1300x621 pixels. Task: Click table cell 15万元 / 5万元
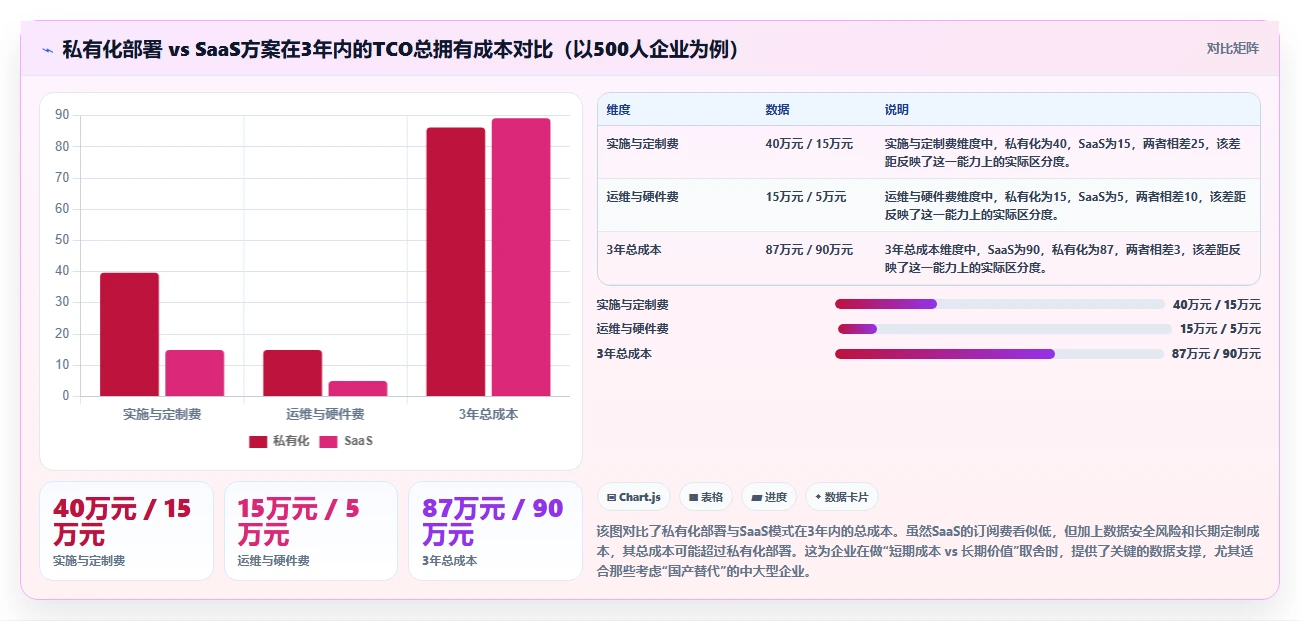click(x=806, y=197)
